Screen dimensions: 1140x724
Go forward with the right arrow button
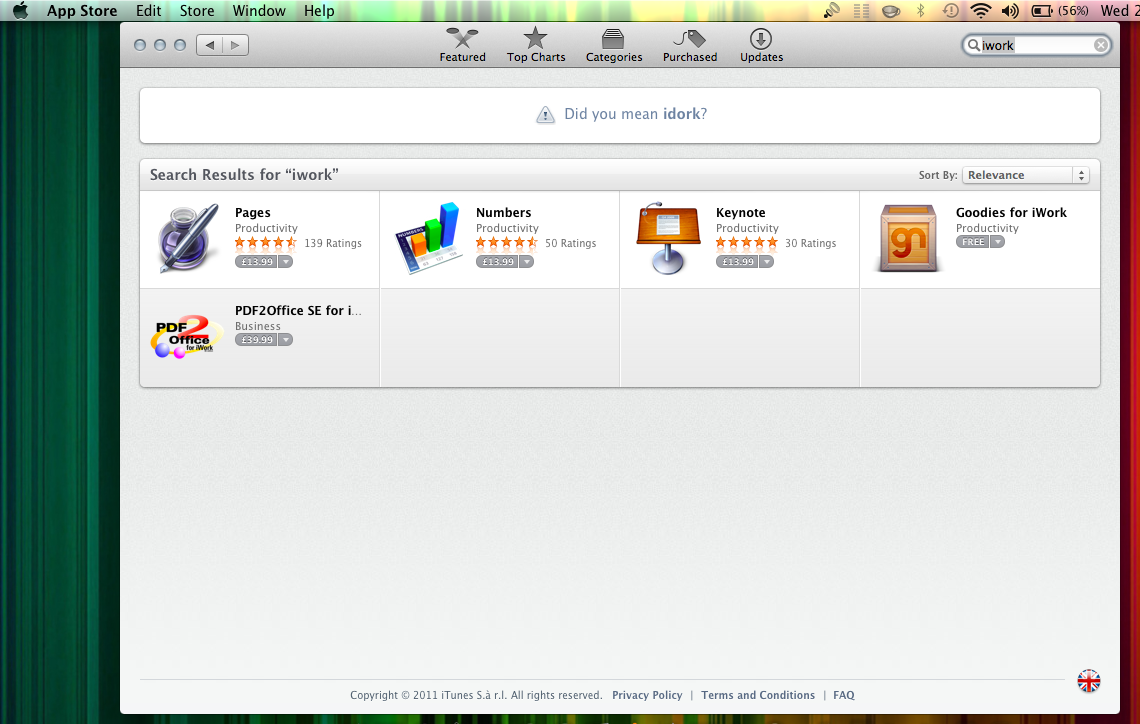point(236,45)
